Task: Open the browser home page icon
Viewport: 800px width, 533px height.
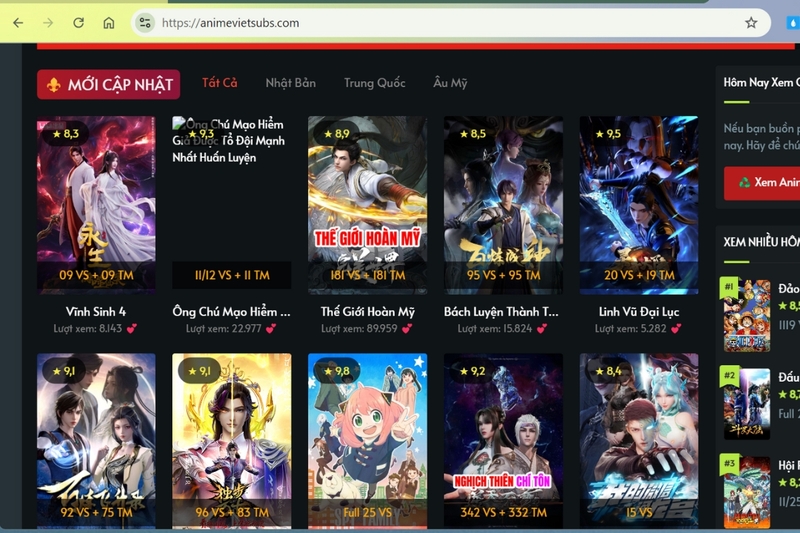Action: pos(109,23)
